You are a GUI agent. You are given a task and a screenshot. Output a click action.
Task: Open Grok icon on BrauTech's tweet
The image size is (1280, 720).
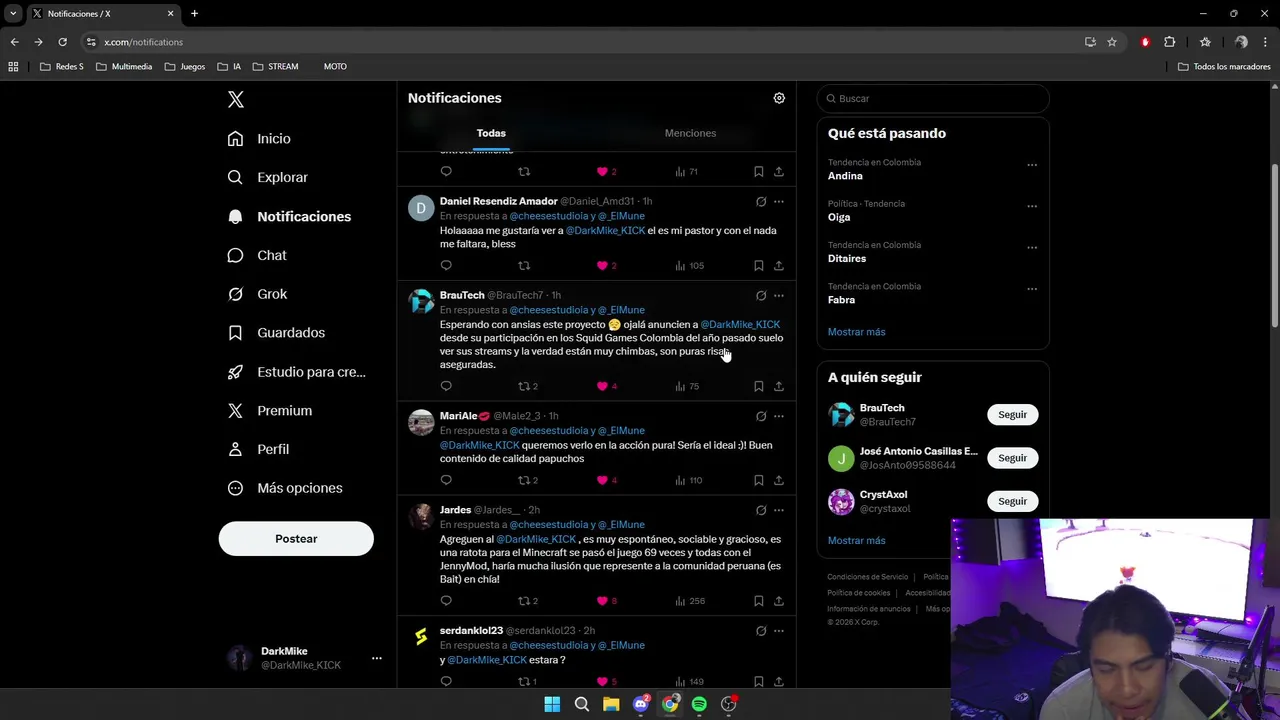point(761,296)
